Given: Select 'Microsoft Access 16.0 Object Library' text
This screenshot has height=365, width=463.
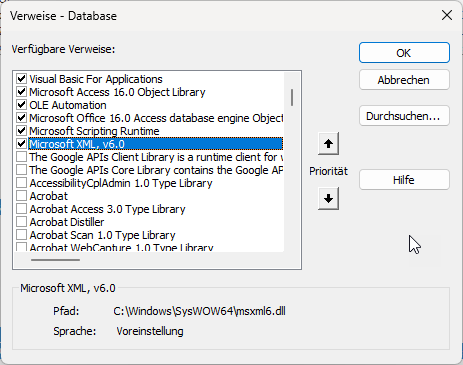Looking at the screenshot, I should point(117,92).
